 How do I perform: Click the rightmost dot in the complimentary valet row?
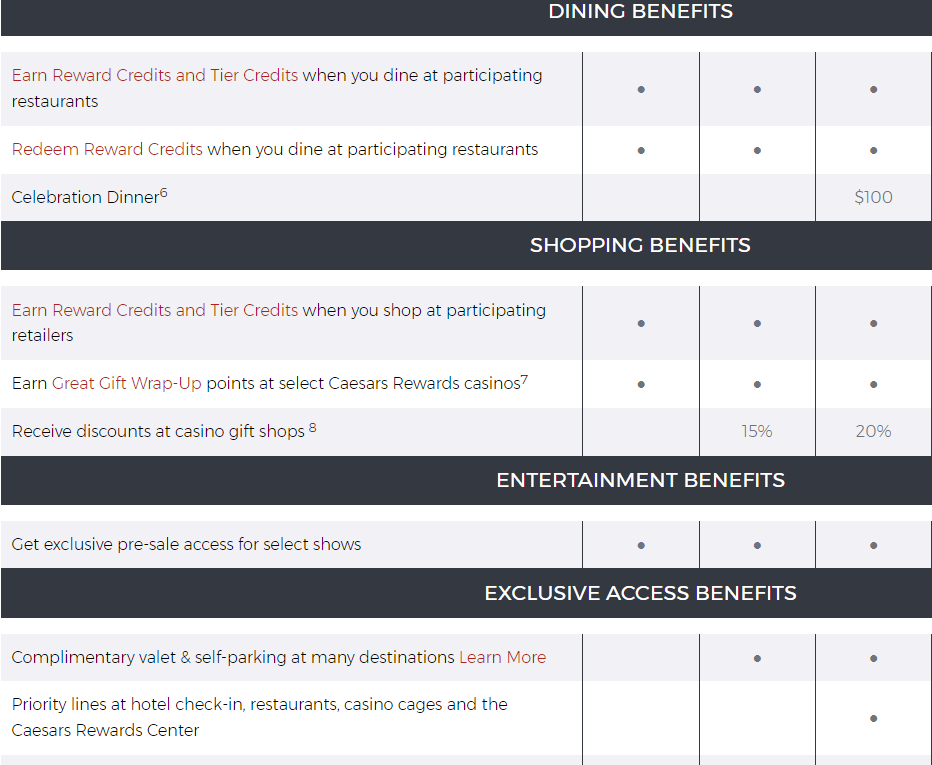(874, 659)
